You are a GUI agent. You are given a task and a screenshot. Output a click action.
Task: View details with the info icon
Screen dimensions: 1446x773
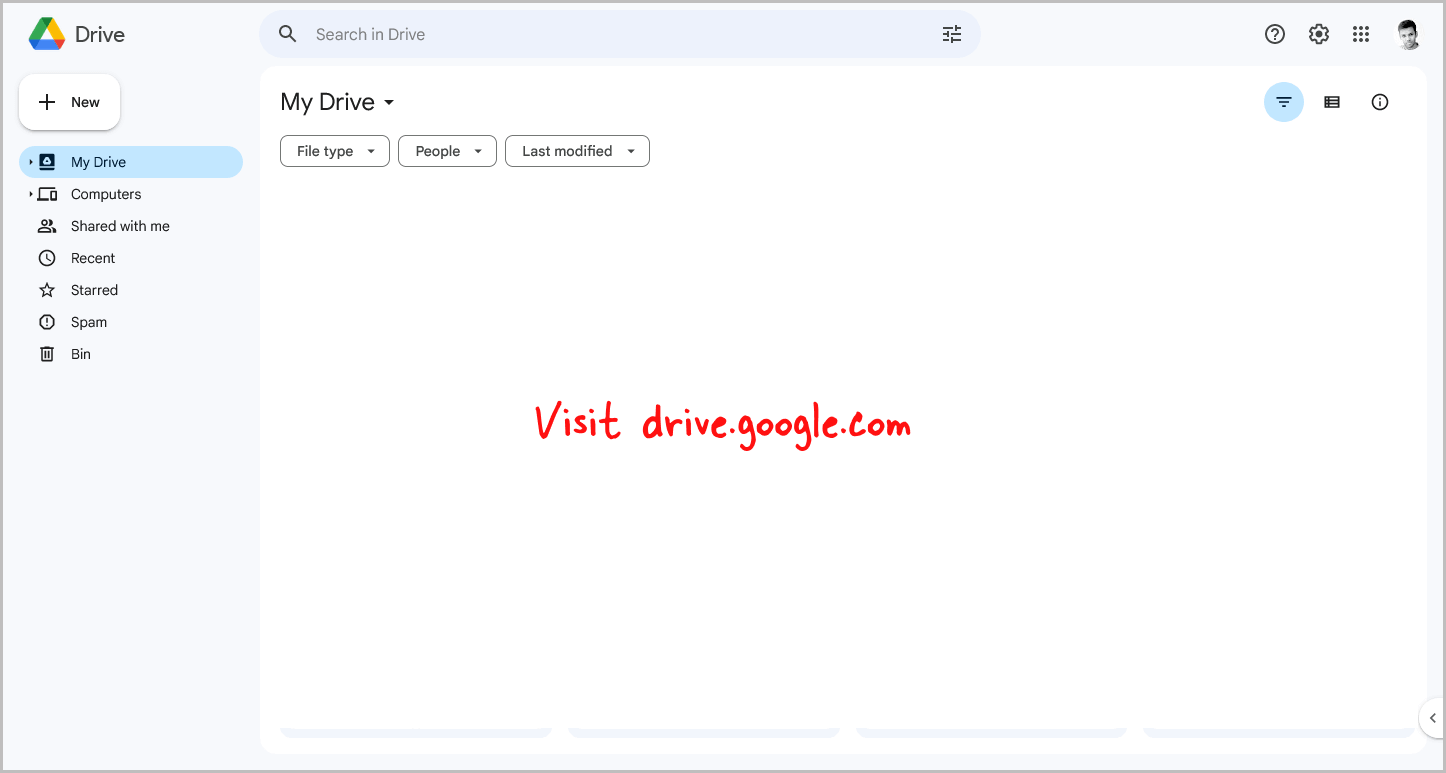coord(1380,101)
